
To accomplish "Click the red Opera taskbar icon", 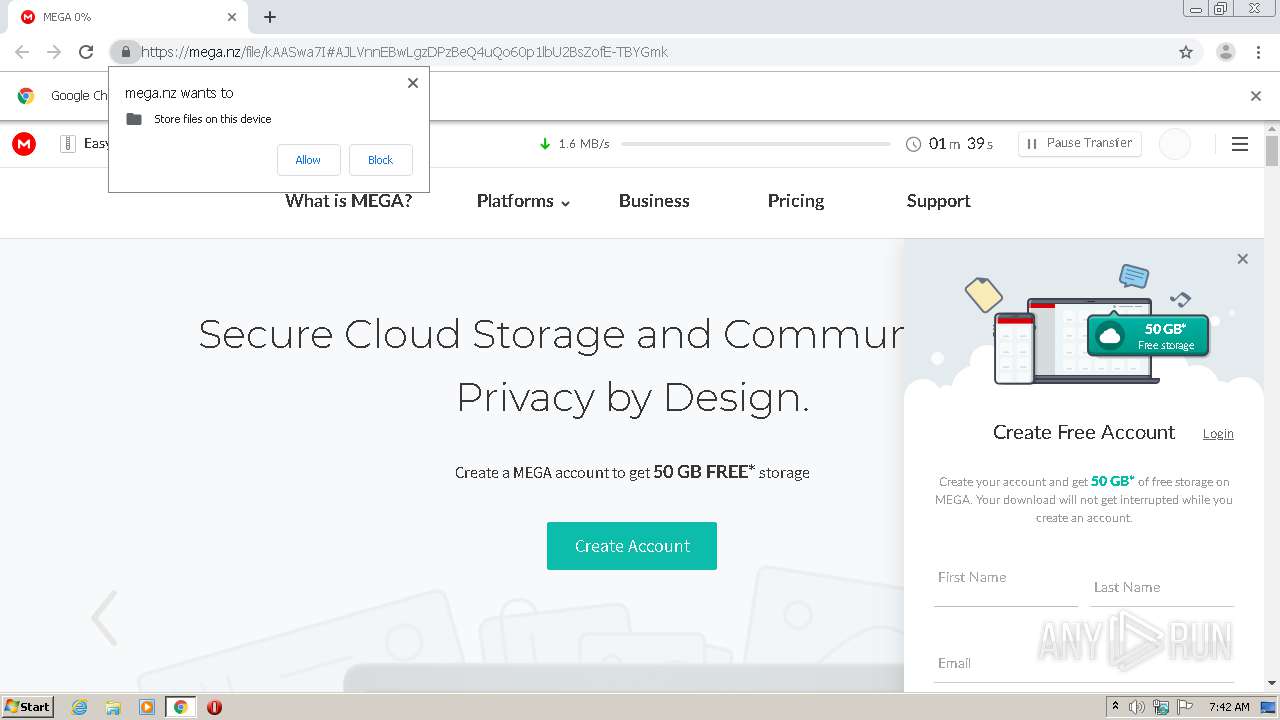I will coord(214,707).
